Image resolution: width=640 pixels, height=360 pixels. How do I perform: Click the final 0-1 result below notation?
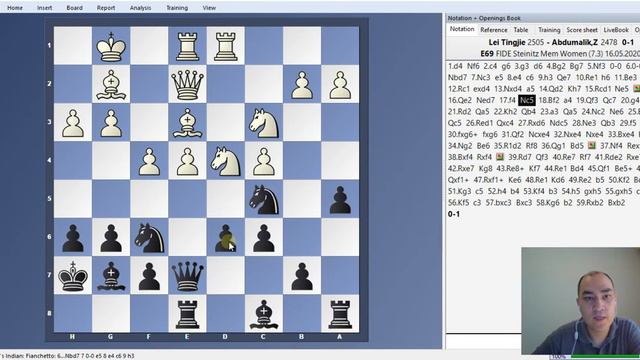point(453,214)
